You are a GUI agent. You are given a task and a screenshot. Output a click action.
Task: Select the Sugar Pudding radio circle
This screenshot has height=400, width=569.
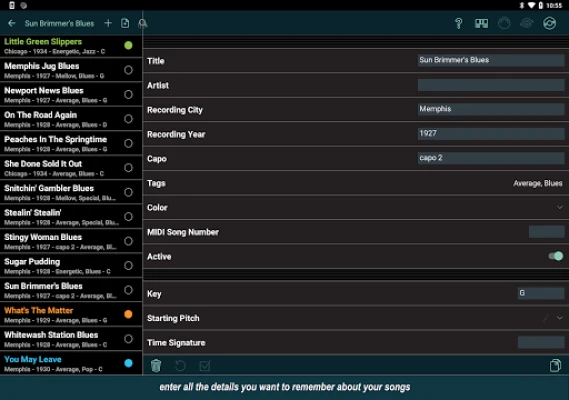(x=128, y=266)
